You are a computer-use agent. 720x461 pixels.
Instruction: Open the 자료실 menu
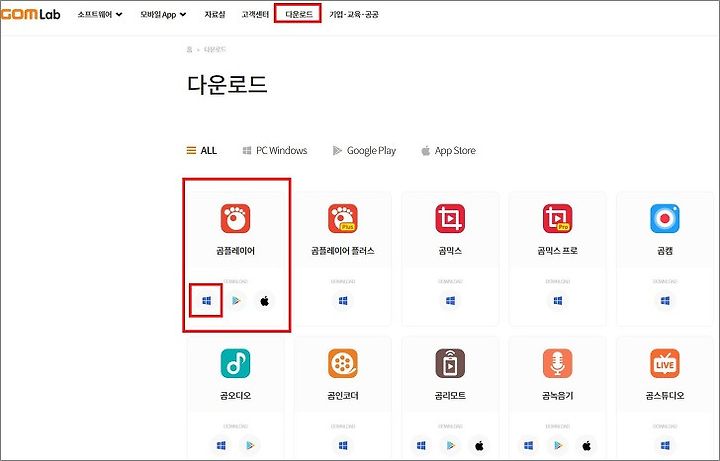(214, 14)
